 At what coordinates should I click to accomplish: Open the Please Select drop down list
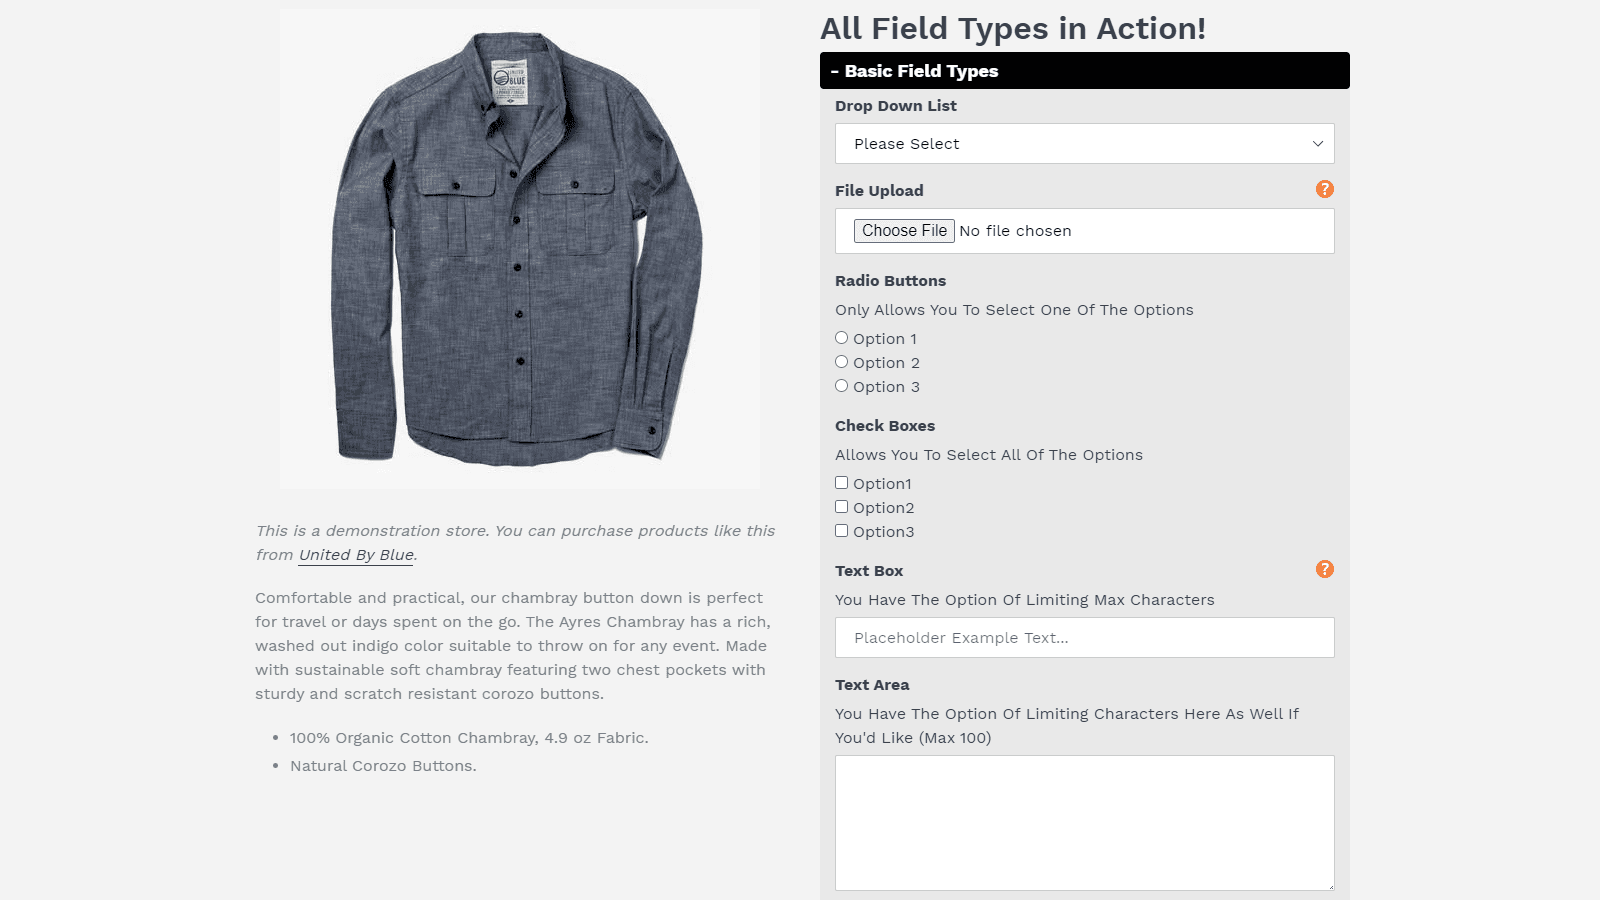(1085, 143)
